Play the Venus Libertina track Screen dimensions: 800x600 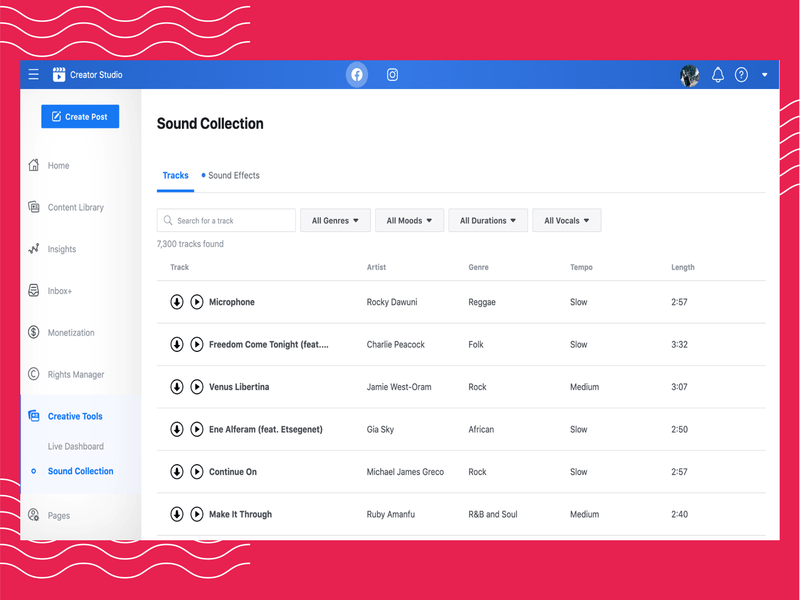[x=197, y=387]
